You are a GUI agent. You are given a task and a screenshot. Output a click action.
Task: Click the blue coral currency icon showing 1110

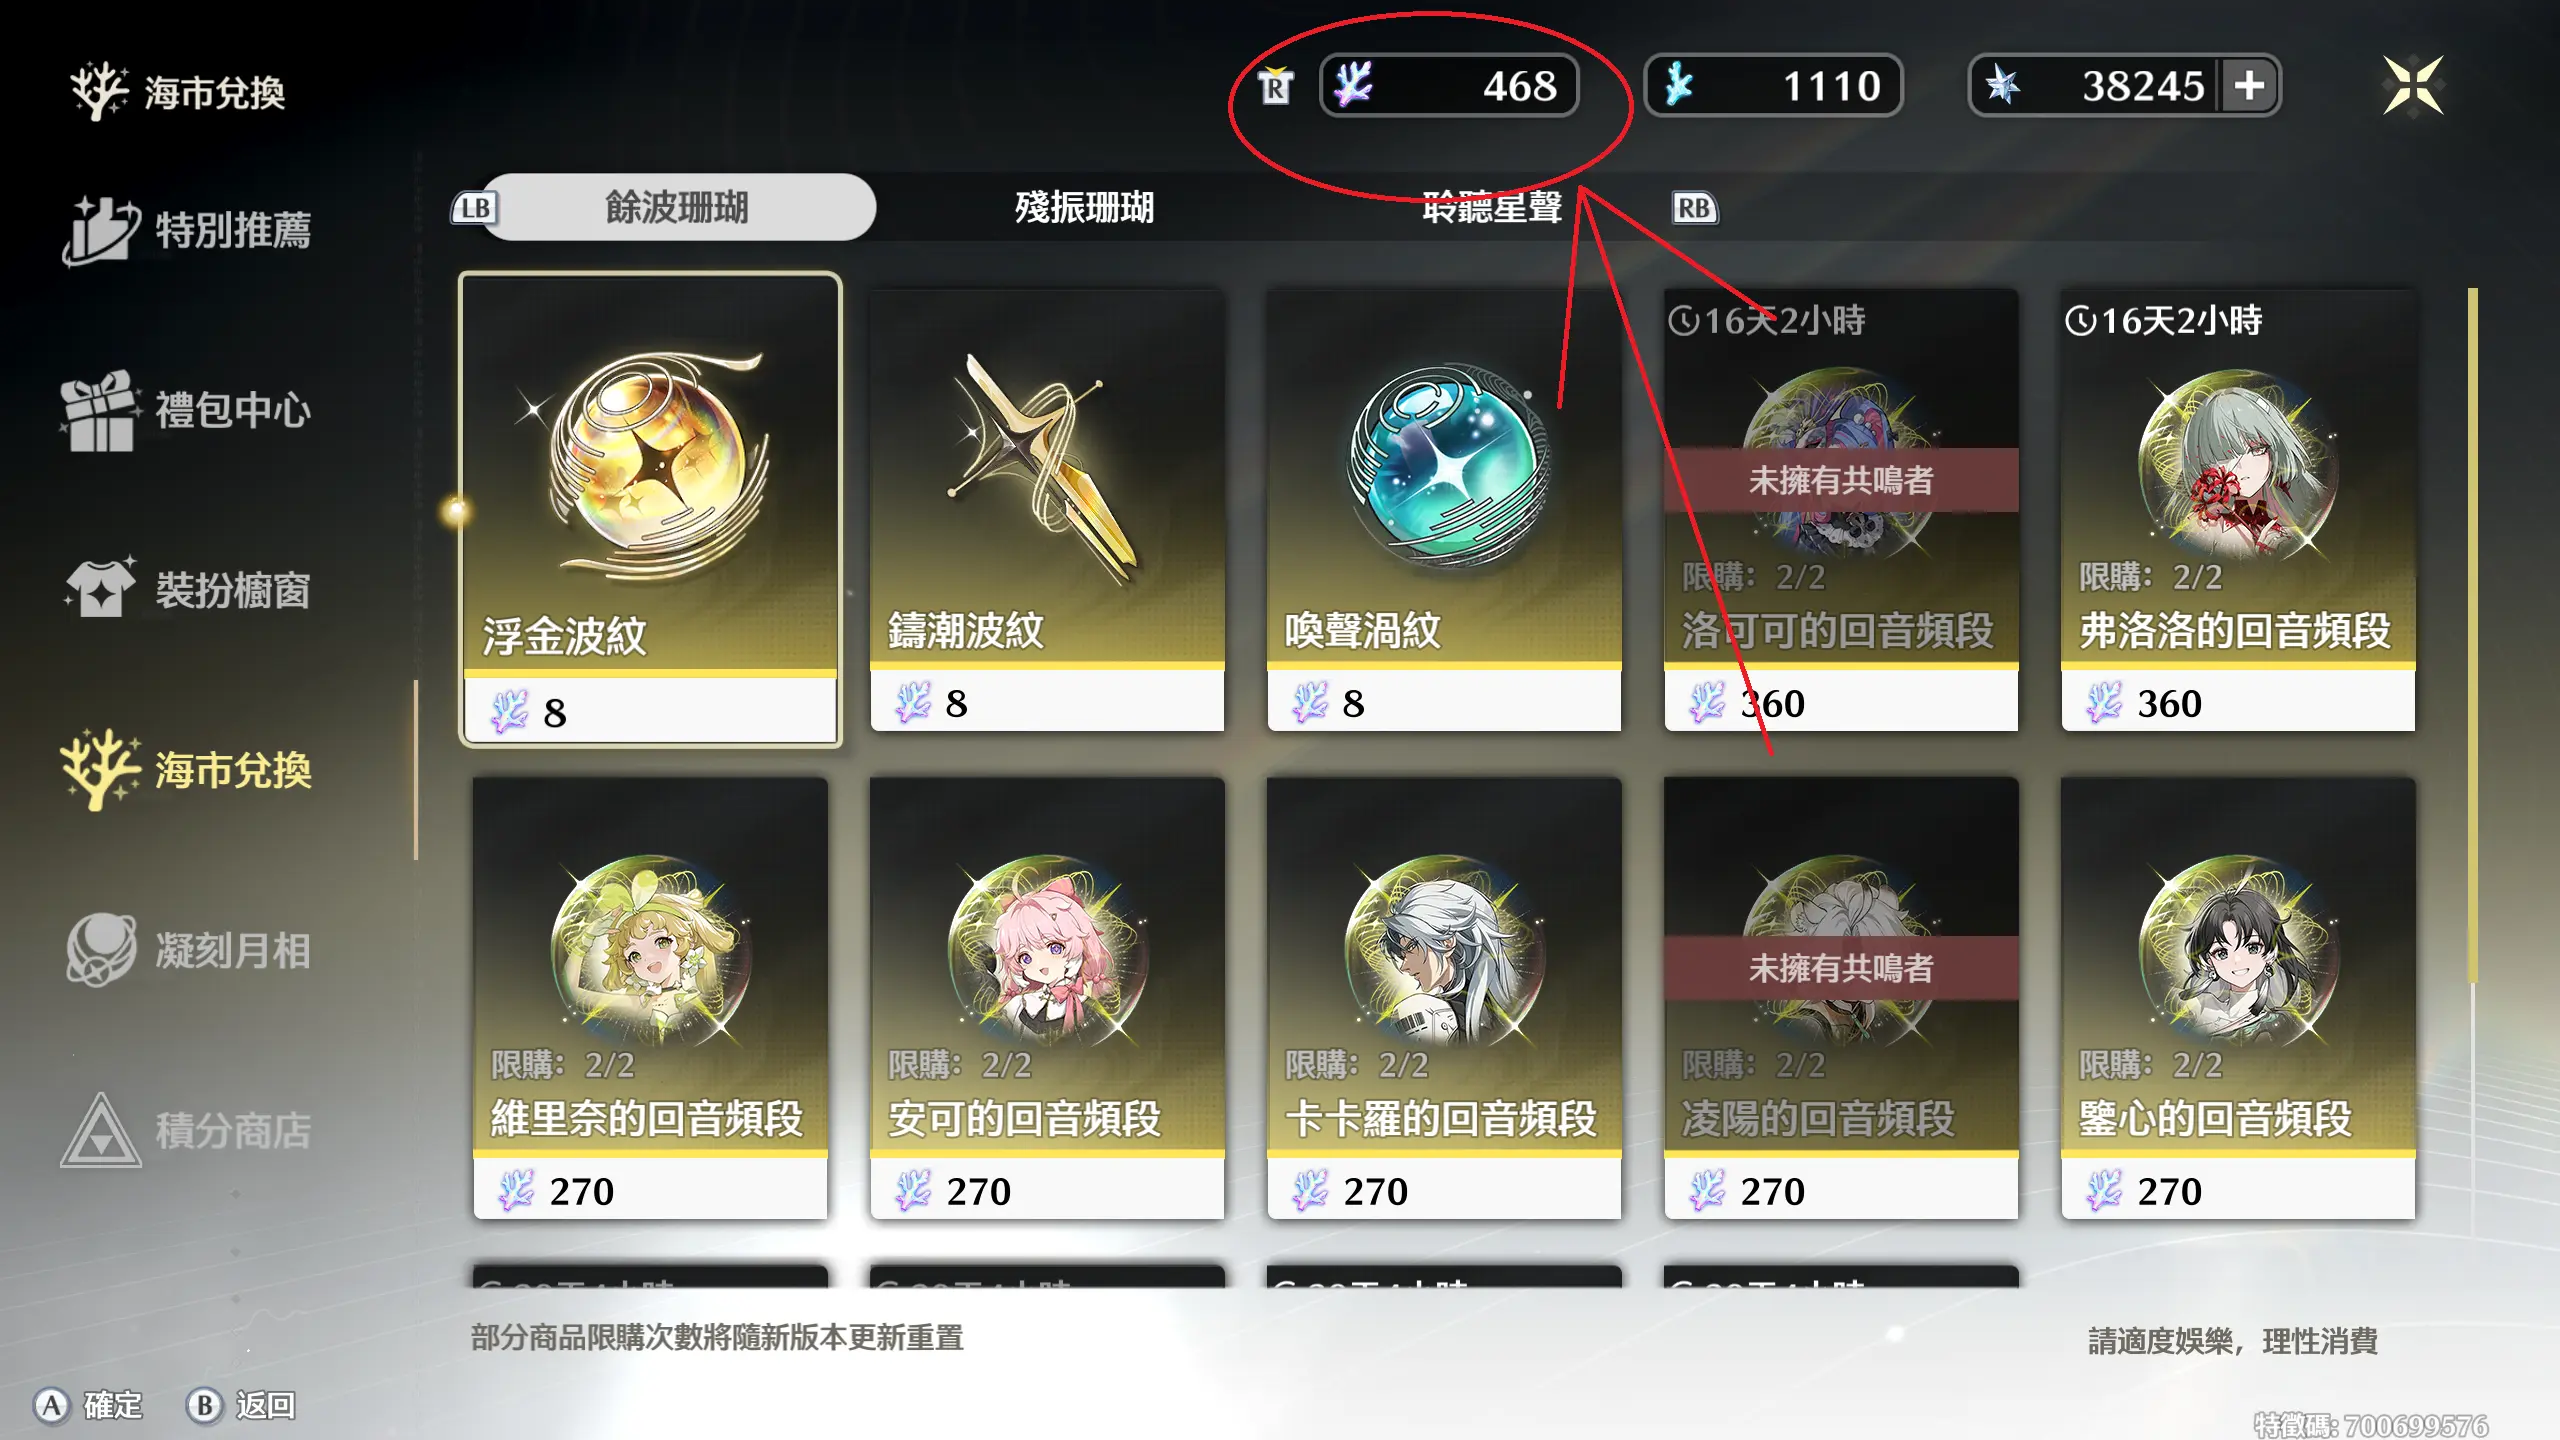(1680, 85)
